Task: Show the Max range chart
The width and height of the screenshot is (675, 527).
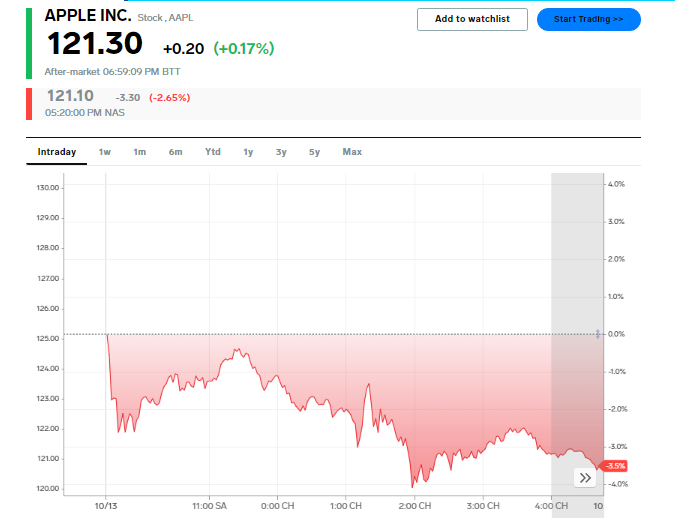Action: click(x=352, y=152)
